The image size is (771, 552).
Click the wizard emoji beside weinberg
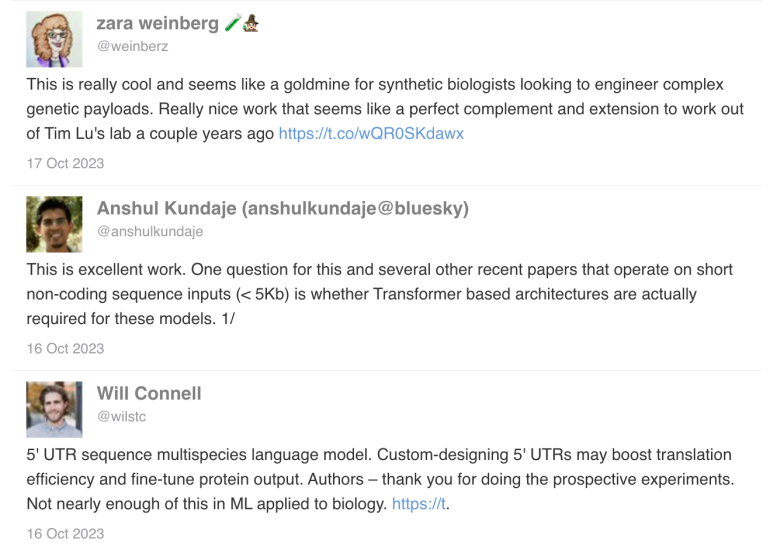point(251,23)
